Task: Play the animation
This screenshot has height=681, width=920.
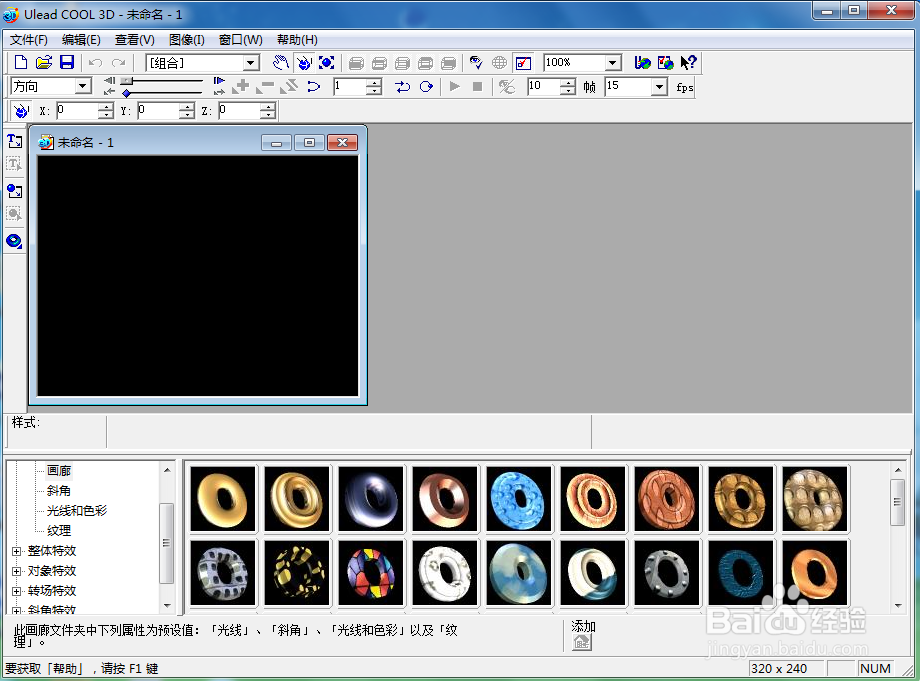Action: 455,87
